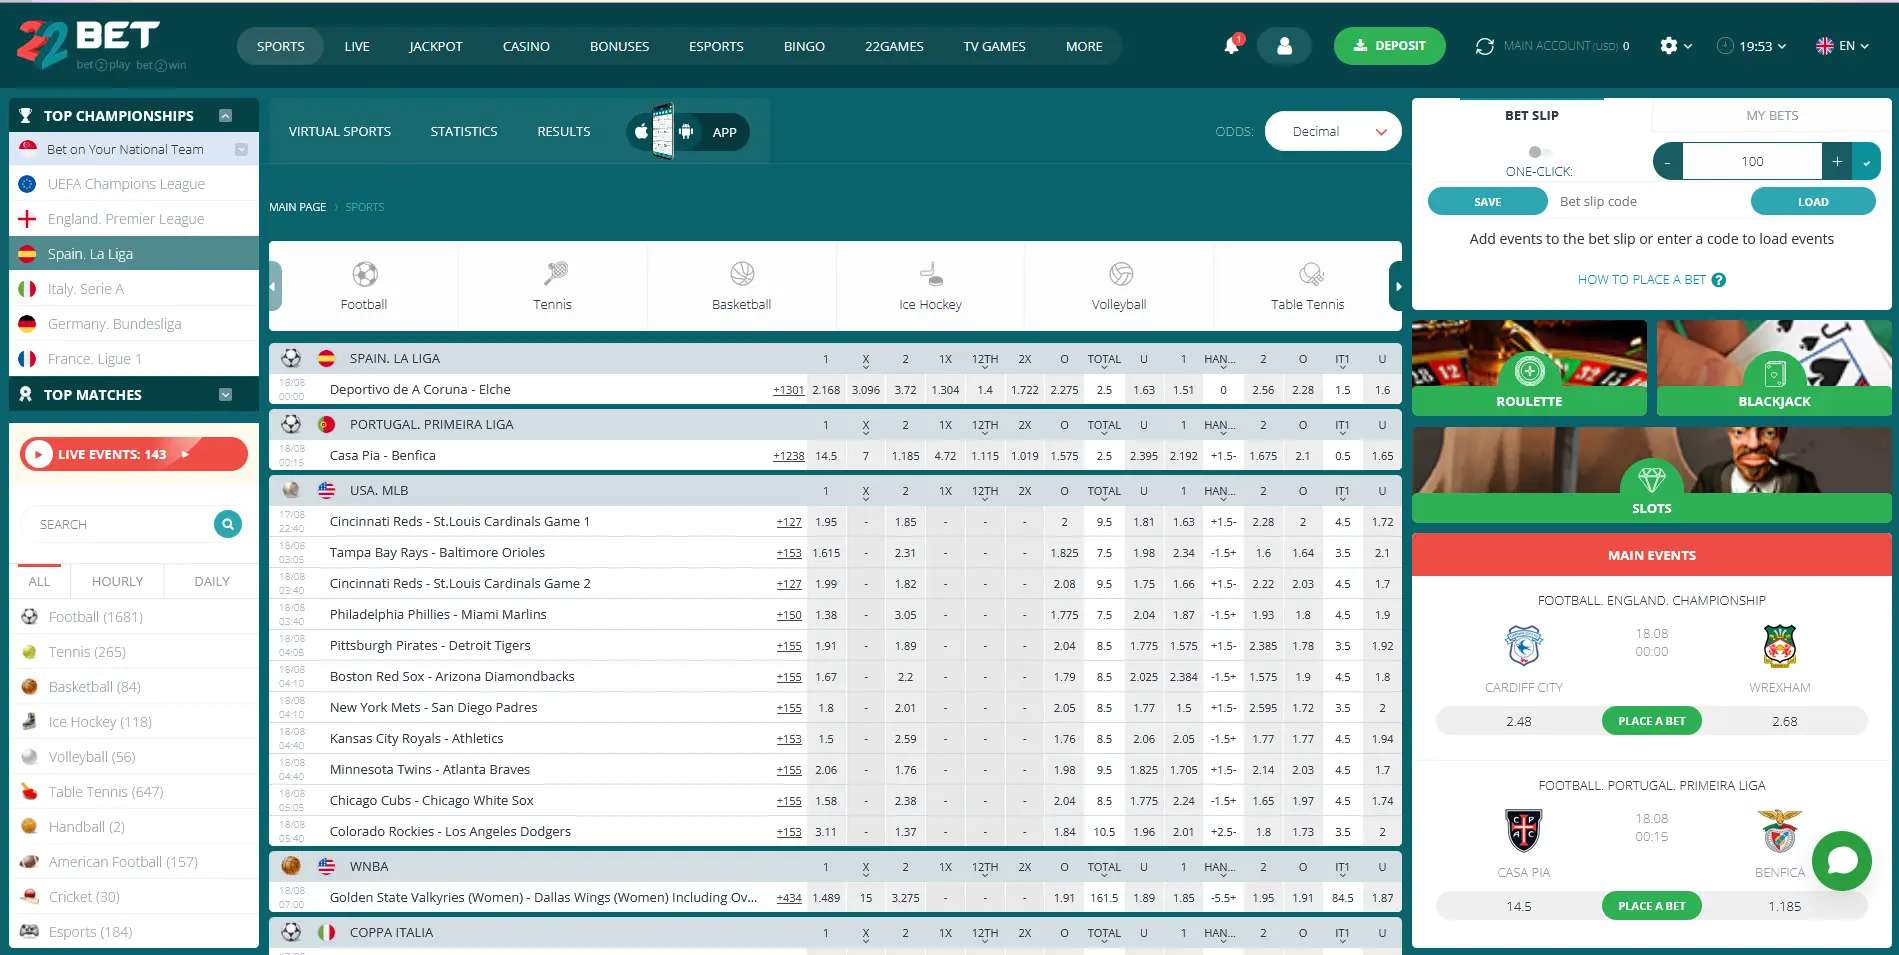Click the green Deposit button
The image size is (1899, 955).
1389,46
